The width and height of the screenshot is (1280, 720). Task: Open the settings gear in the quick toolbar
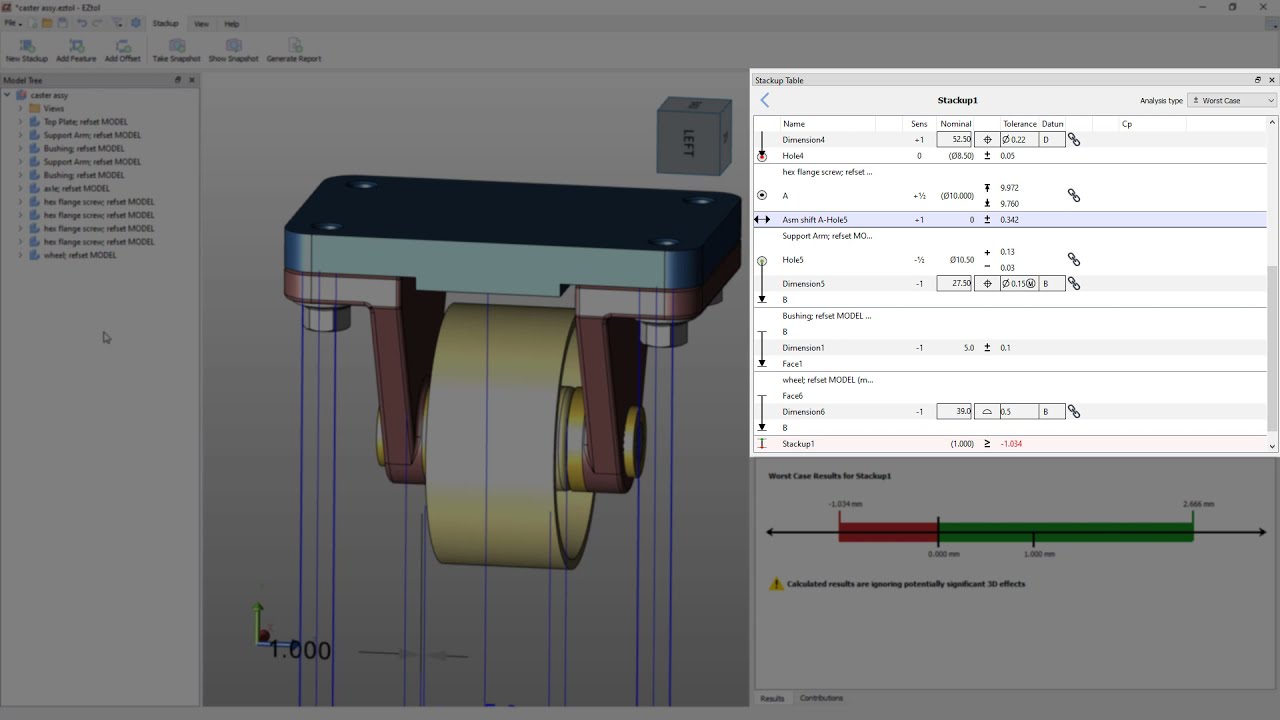[136, 23]
